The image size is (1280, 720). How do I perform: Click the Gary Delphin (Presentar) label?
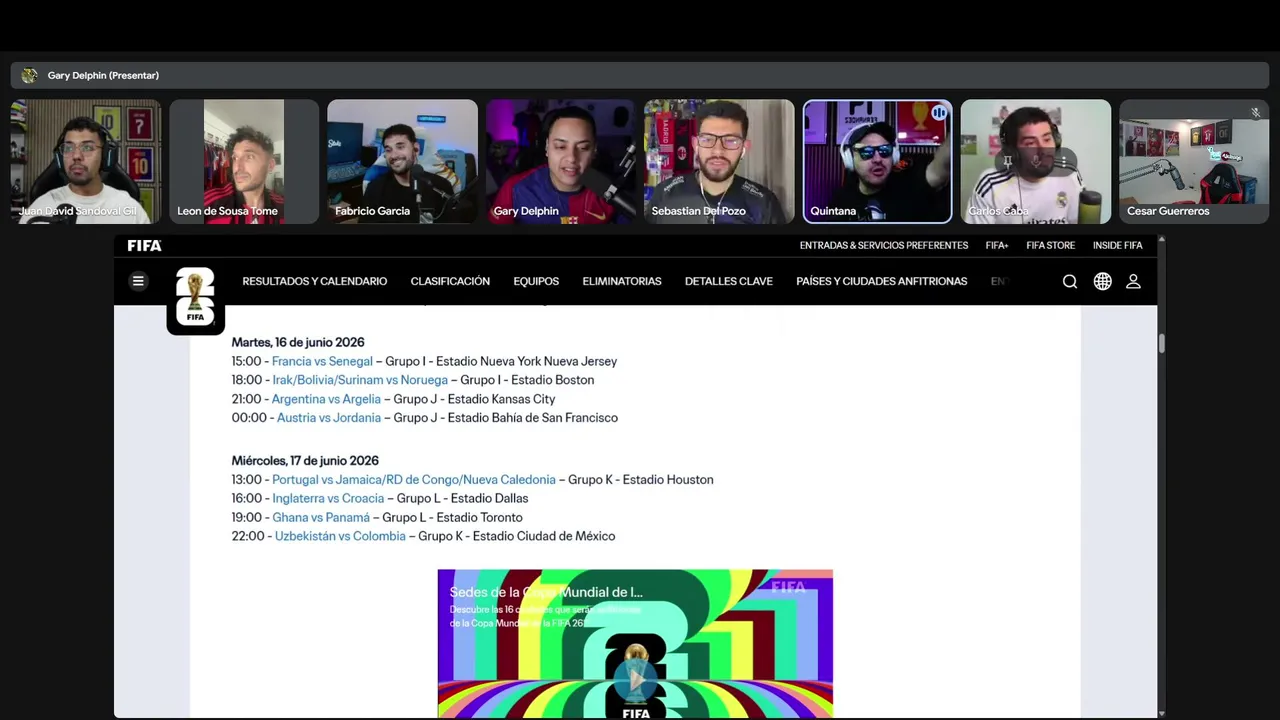[103, 75]
